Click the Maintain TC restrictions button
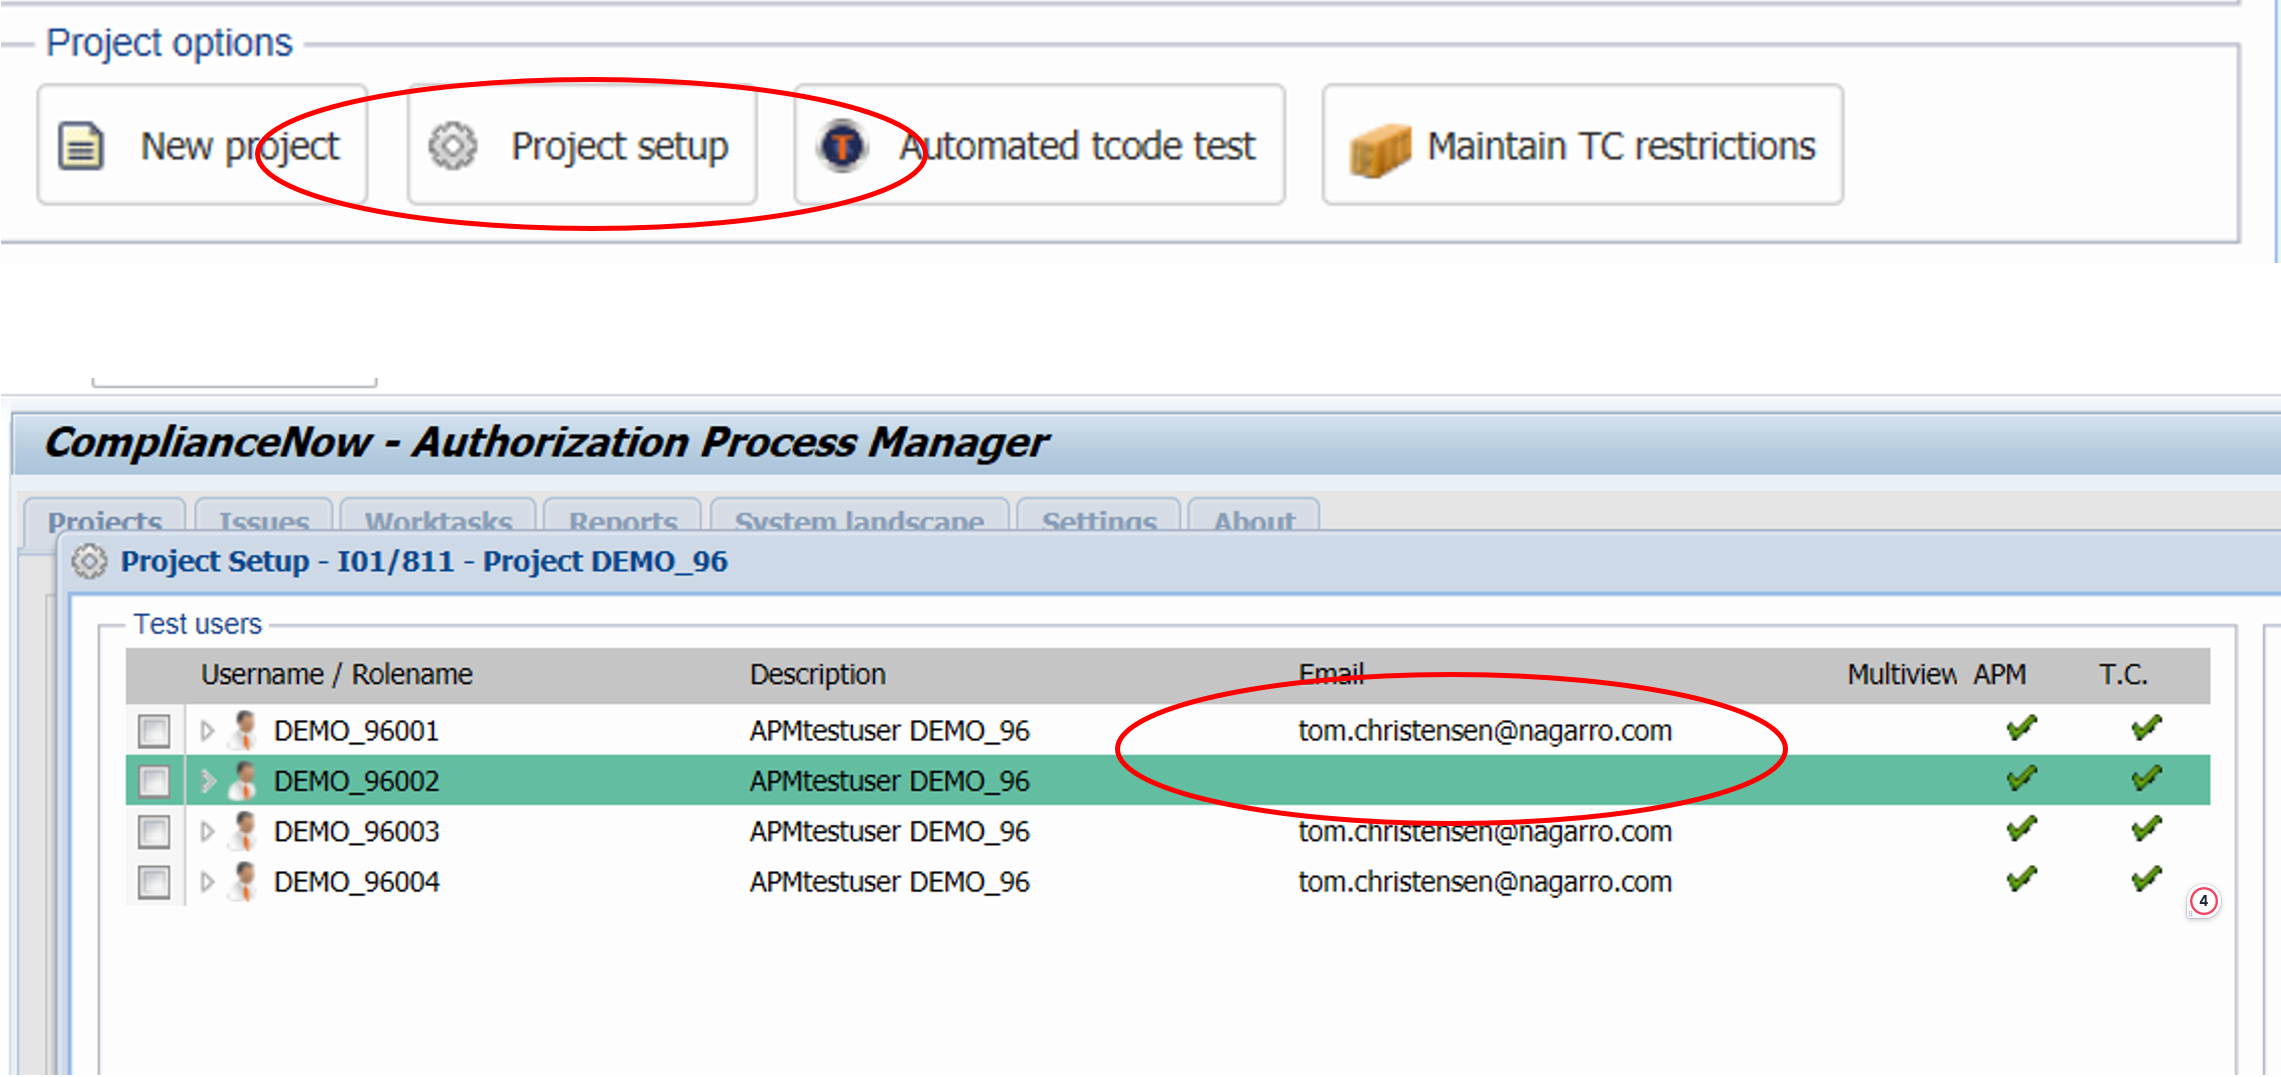This screenshot has height=1077, width=2281. [1583, 145]
